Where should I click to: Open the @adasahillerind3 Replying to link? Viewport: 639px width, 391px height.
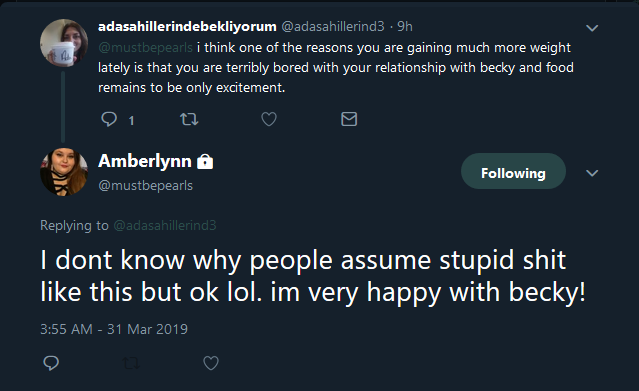[165, 225]
